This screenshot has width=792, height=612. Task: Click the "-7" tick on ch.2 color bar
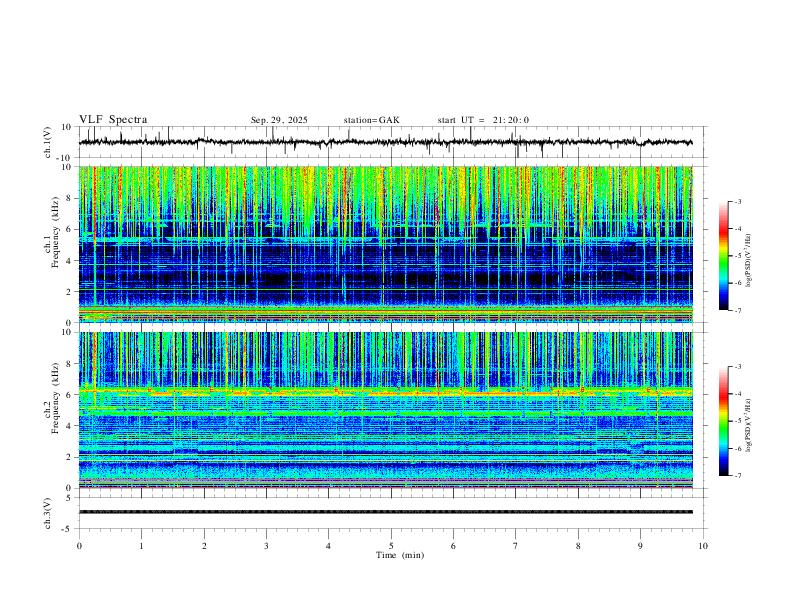tap(738, 475)
